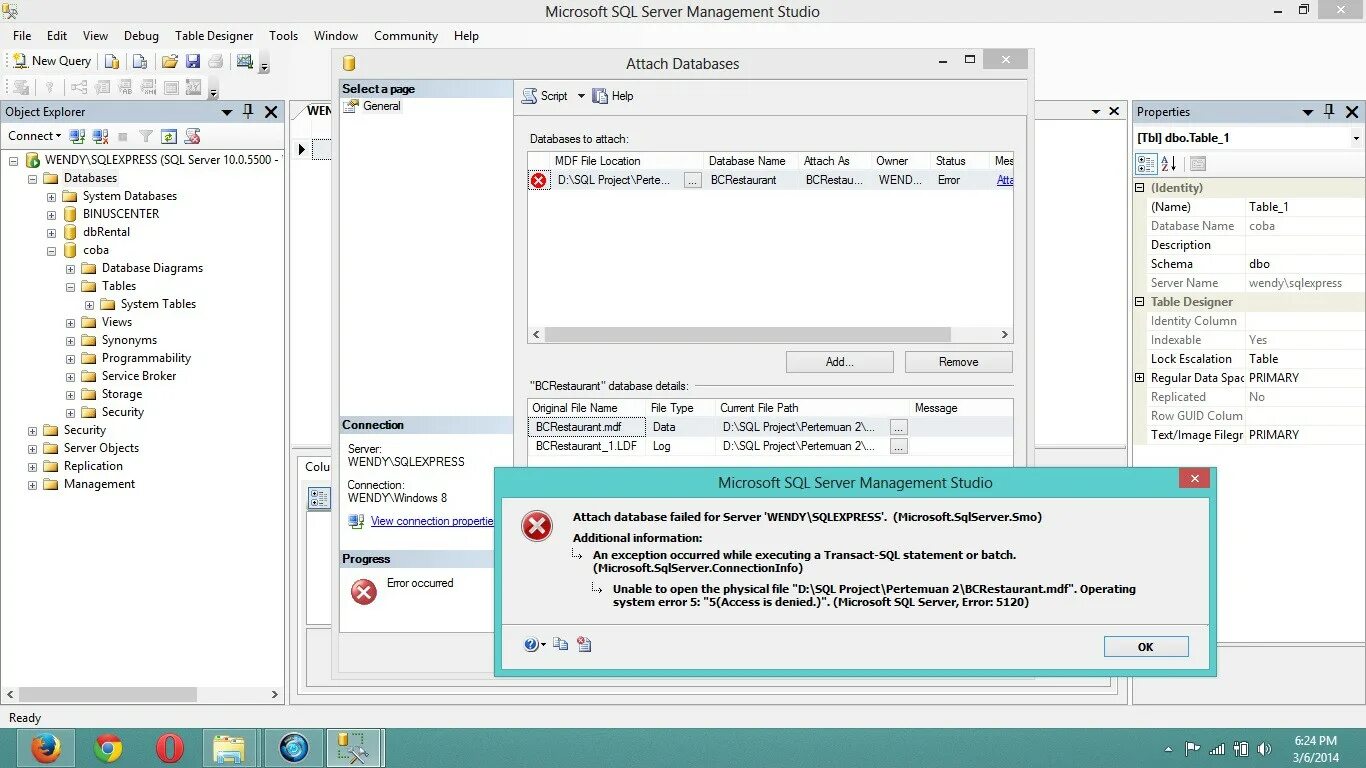Open the Tools menu
Screen dimensions: 1366x768
coord(283,35)
